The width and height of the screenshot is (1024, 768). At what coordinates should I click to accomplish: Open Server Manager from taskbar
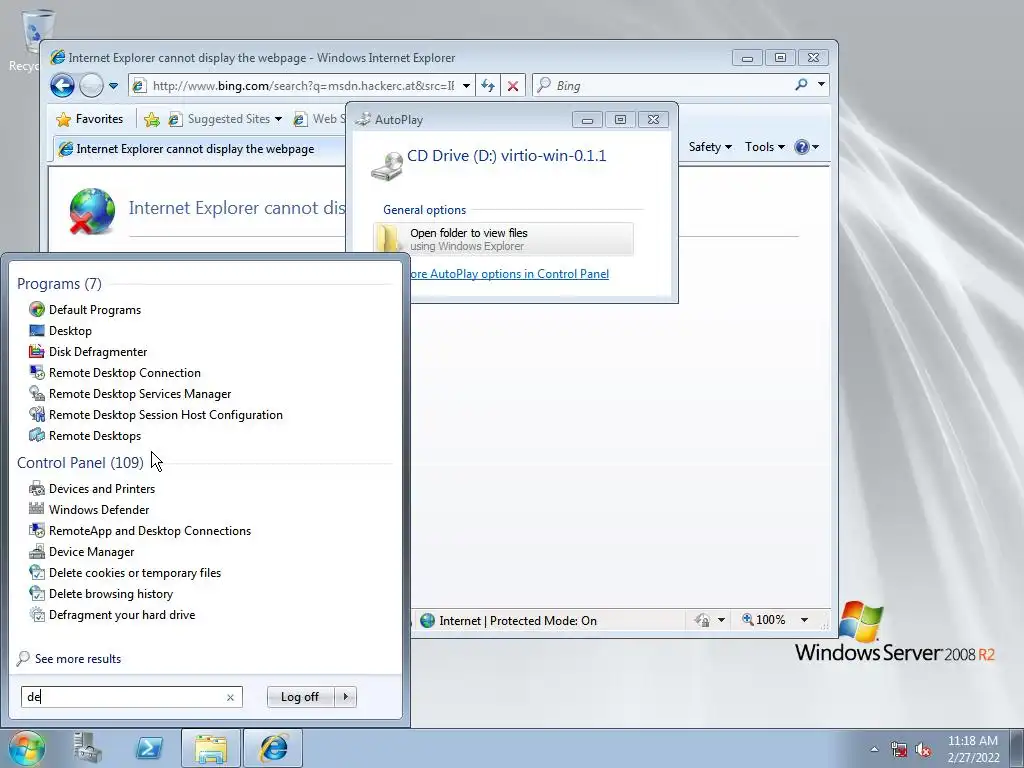pyautogui.click(x=88, y=748)
